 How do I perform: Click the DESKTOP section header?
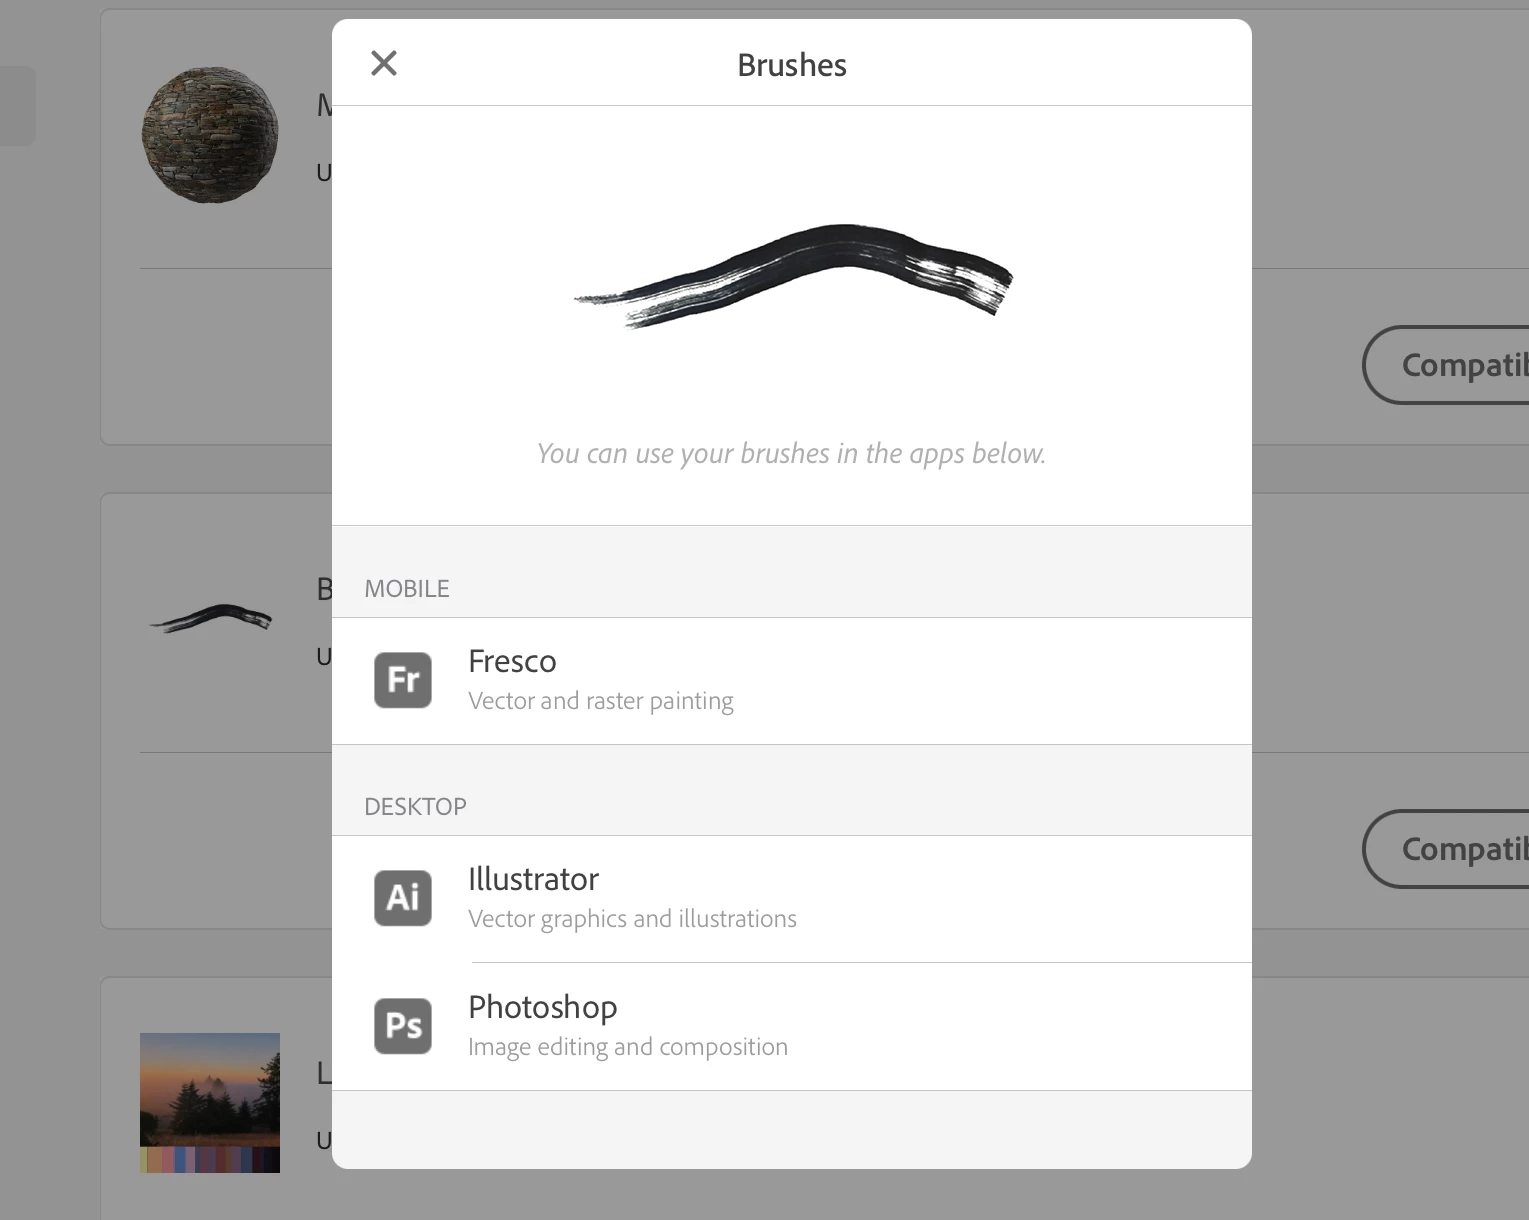tap(415, 807)
